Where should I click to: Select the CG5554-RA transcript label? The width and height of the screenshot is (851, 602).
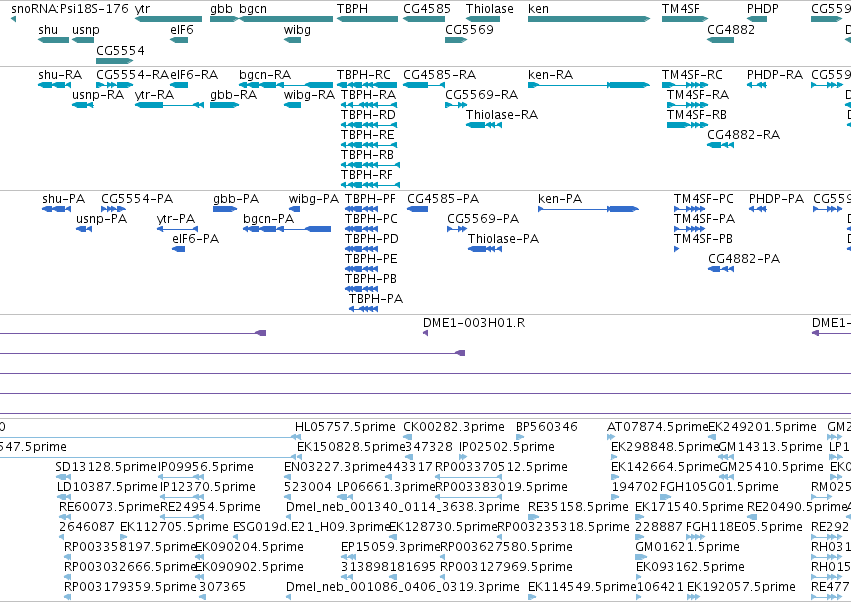[132, 74]
